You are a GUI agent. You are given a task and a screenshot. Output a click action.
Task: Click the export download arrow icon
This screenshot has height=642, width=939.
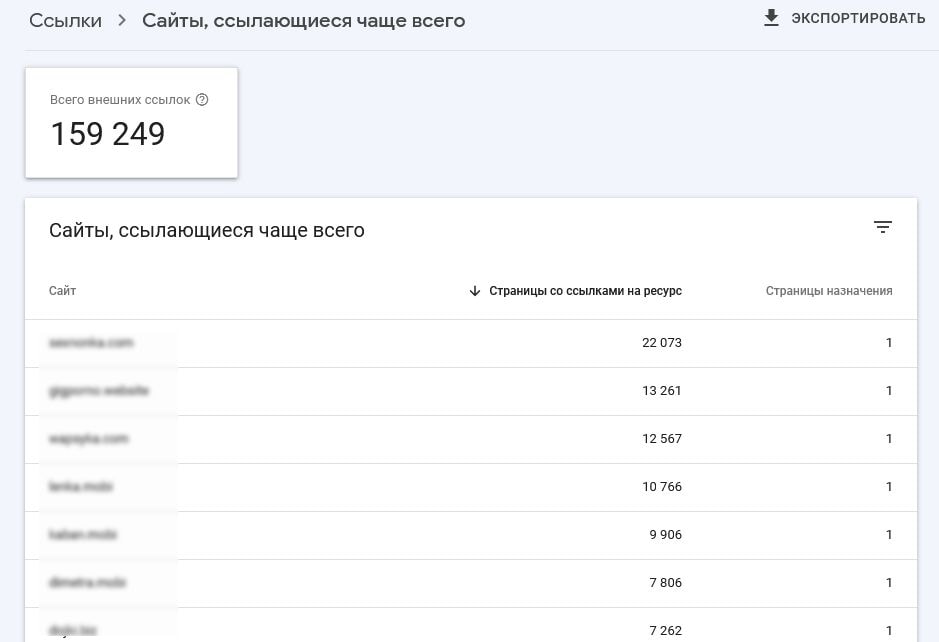[x=771, y=18]
